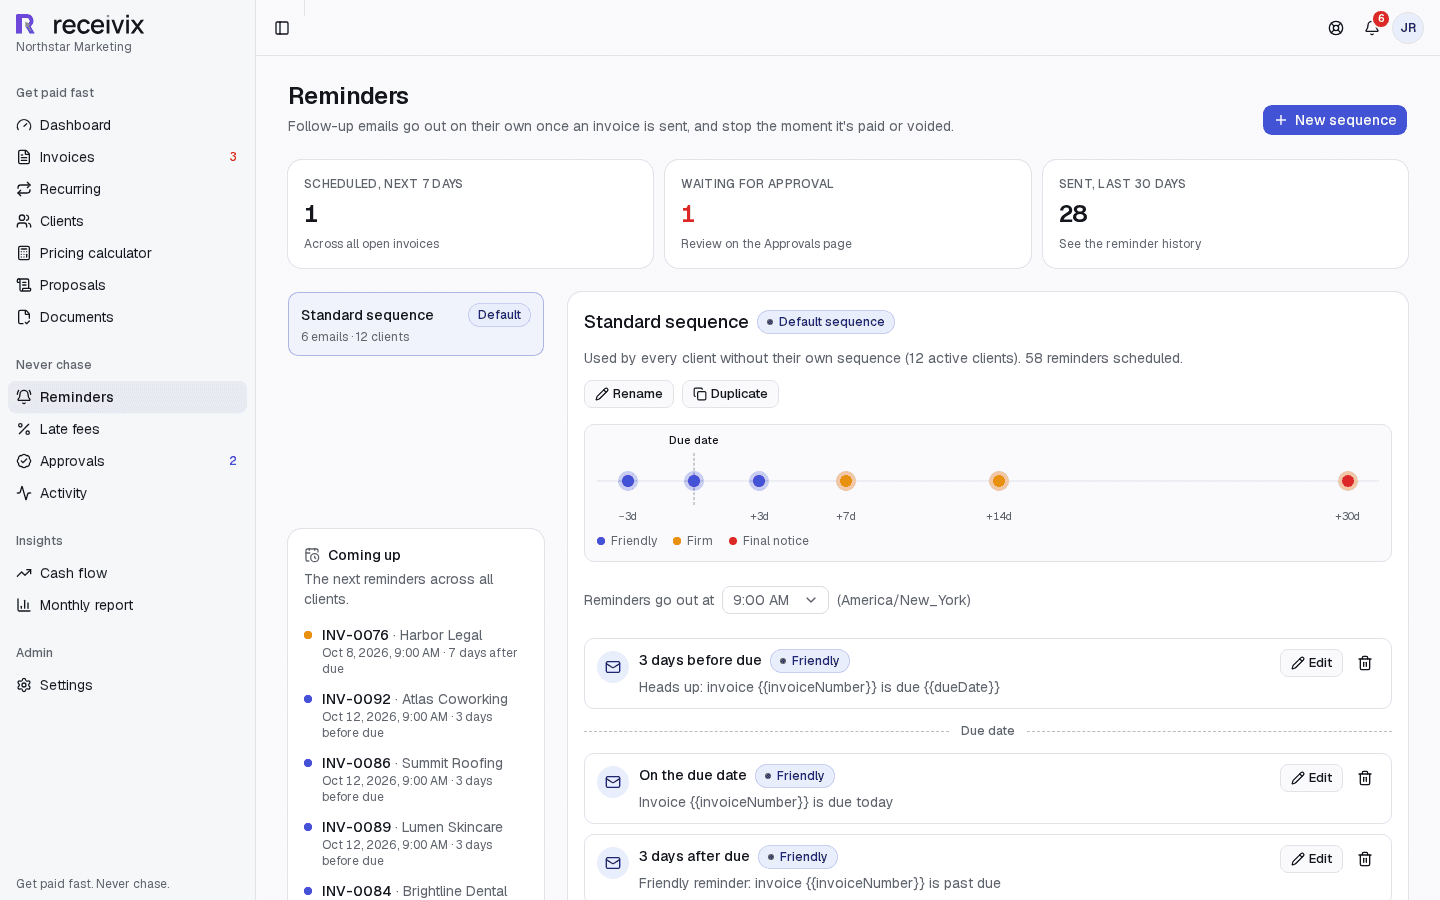Open Invoices in sidebar
The height and width of the screenshot is (900, 1440).
(127, 157)
